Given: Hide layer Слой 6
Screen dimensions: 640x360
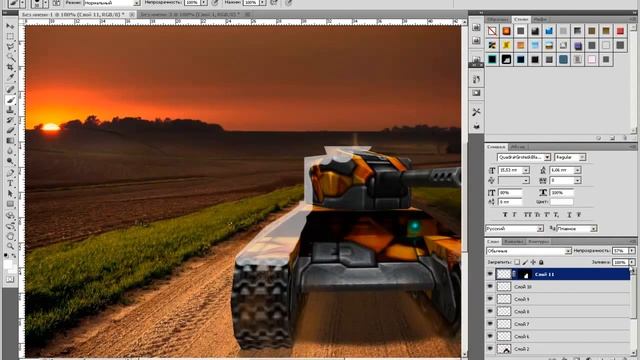Looking at the screenshot, I should (490, 336).
